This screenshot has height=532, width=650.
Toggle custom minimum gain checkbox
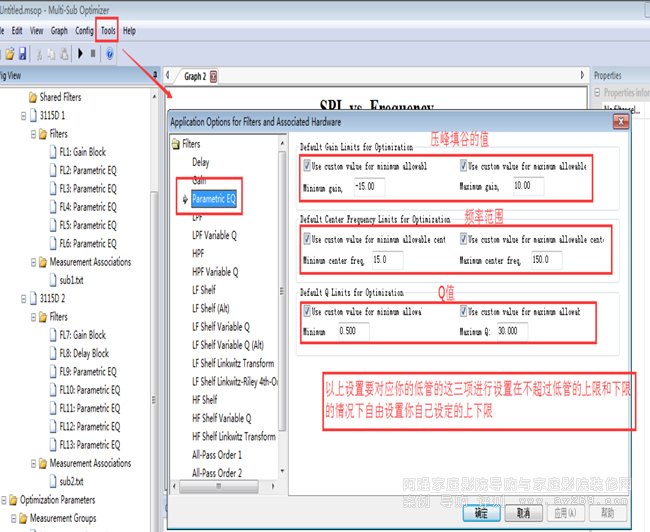click(307, 166)
